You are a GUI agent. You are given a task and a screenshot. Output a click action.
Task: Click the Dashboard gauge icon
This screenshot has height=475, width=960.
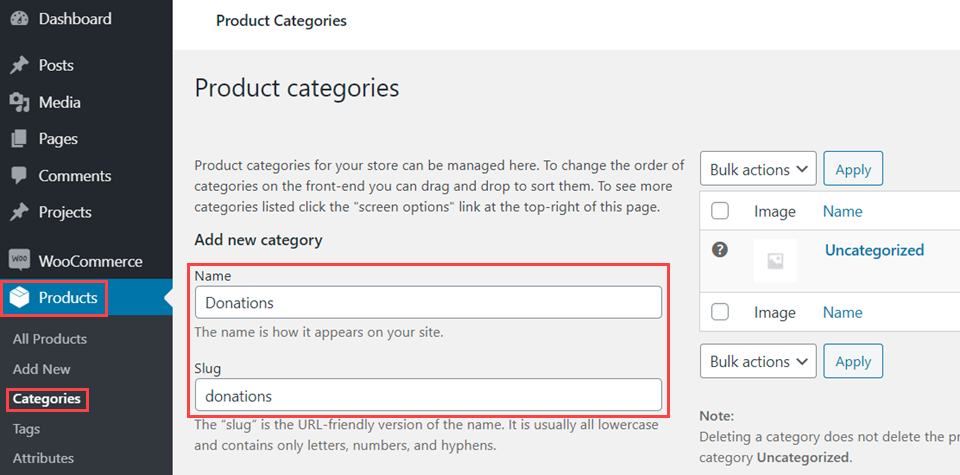pos(19,19)
